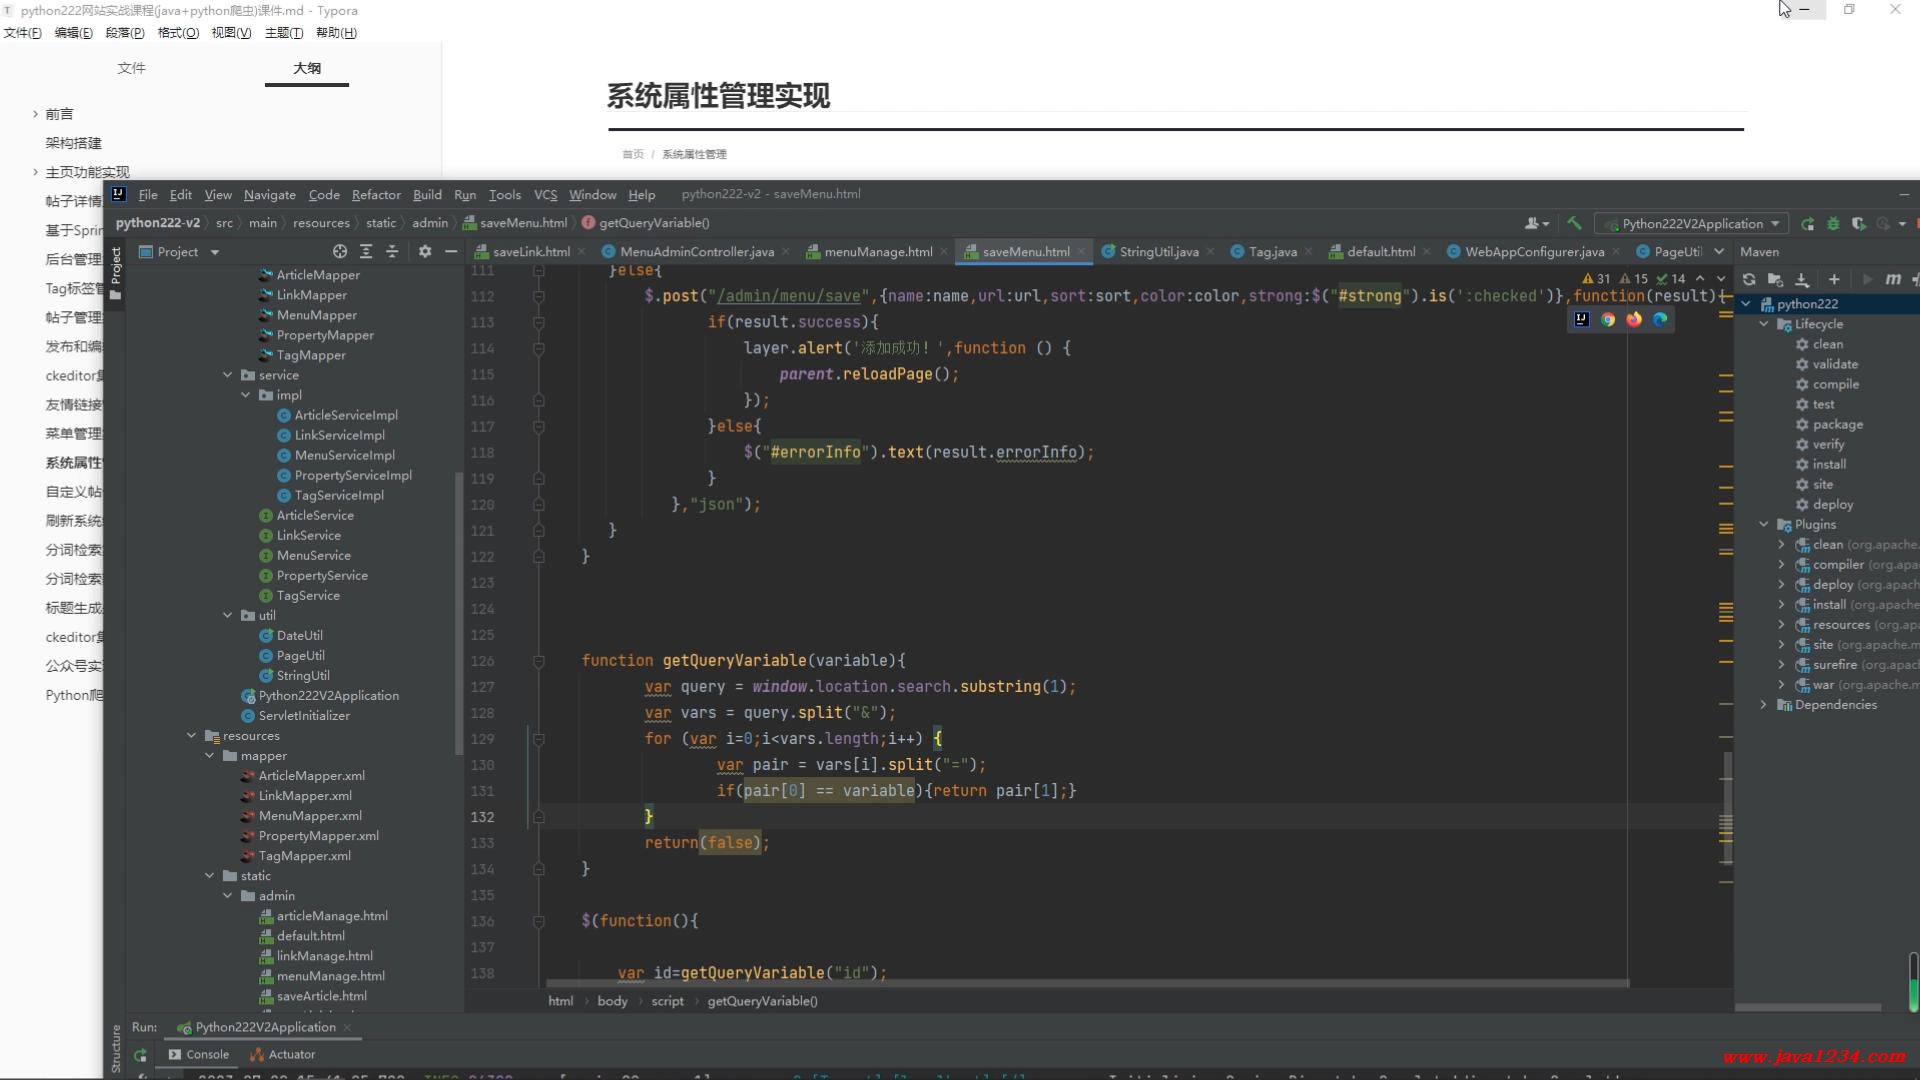The width and height of the screenshot is (1920, 1080).
Task: Click Select Opened File target icon
Action: pyautogui.click(x=340, y=252)
